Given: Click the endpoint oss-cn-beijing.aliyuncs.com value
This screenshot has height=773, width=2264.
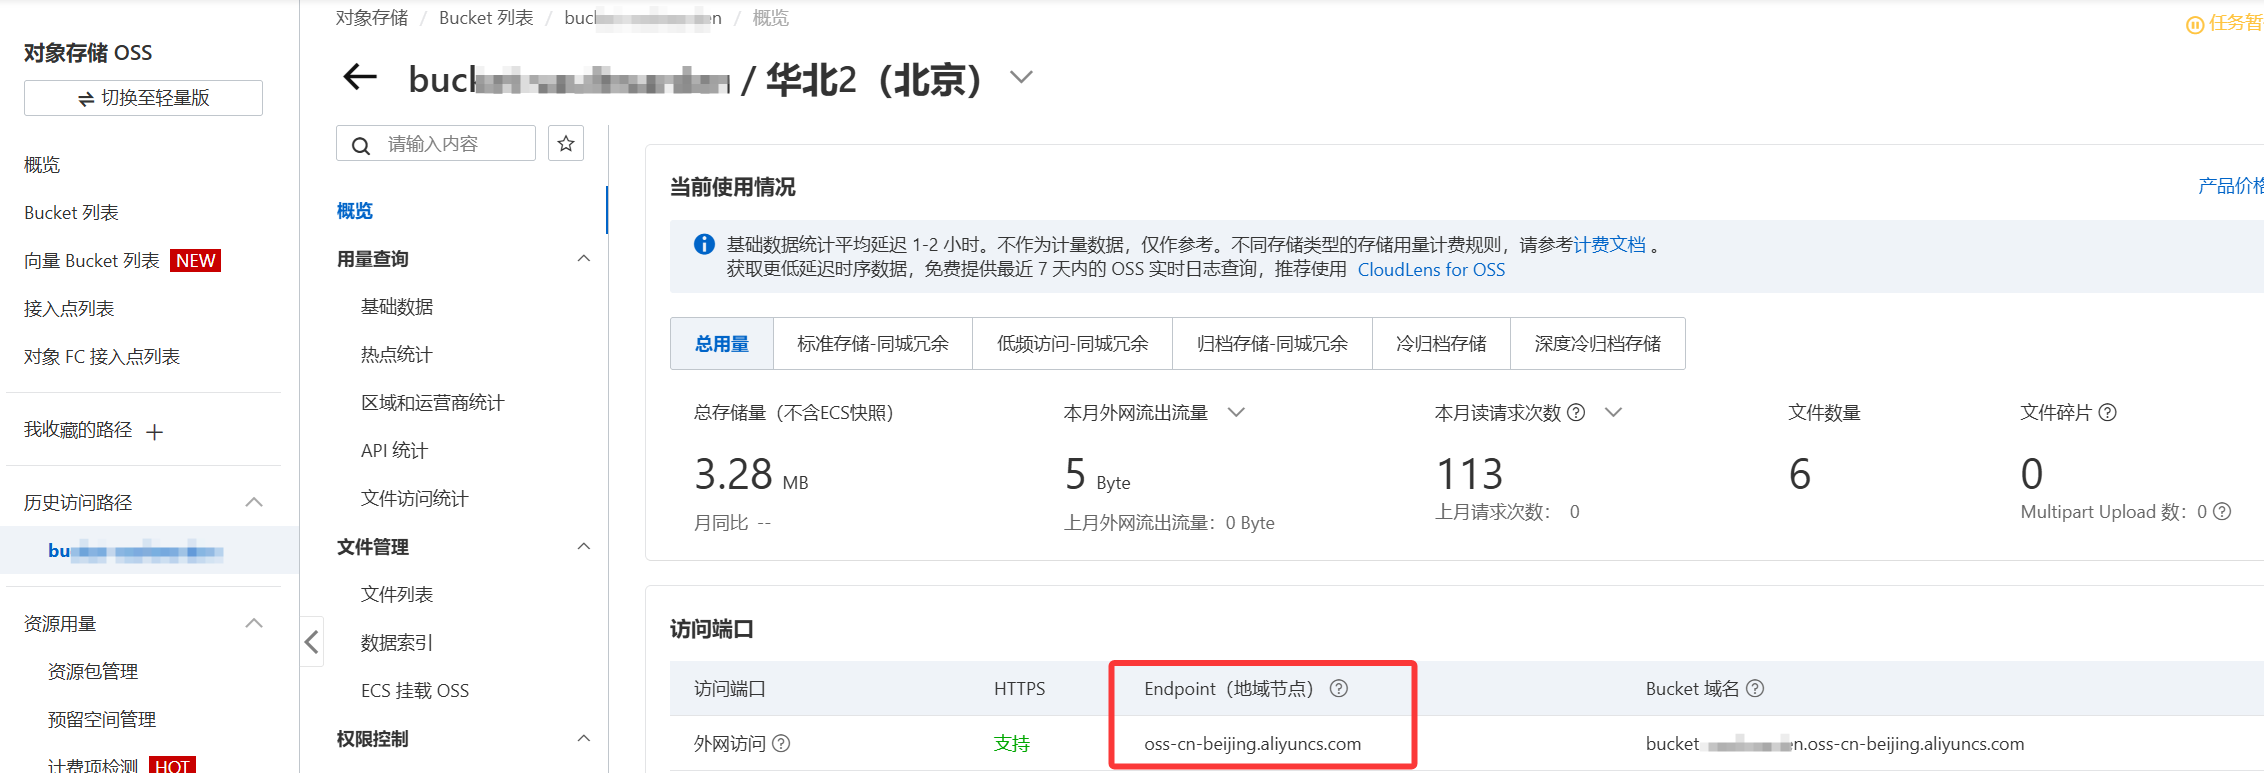Looking at the screenshot, I should tap(1253, 744).
